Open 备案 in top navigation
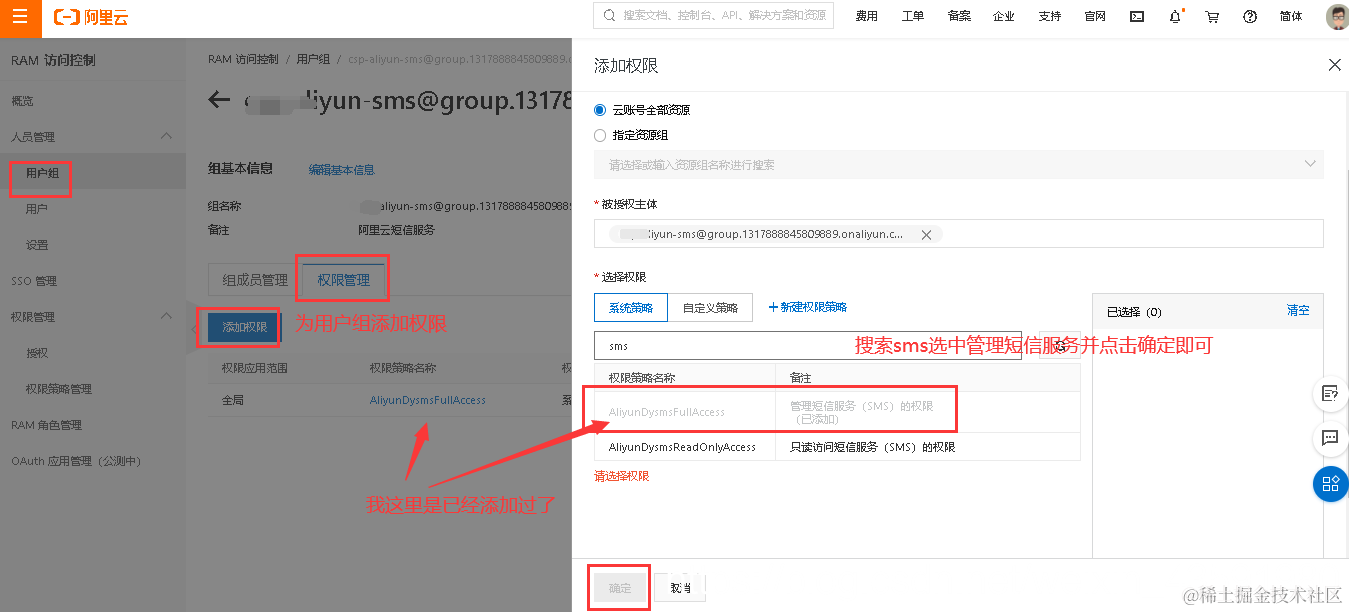 (x=959, y=16)
